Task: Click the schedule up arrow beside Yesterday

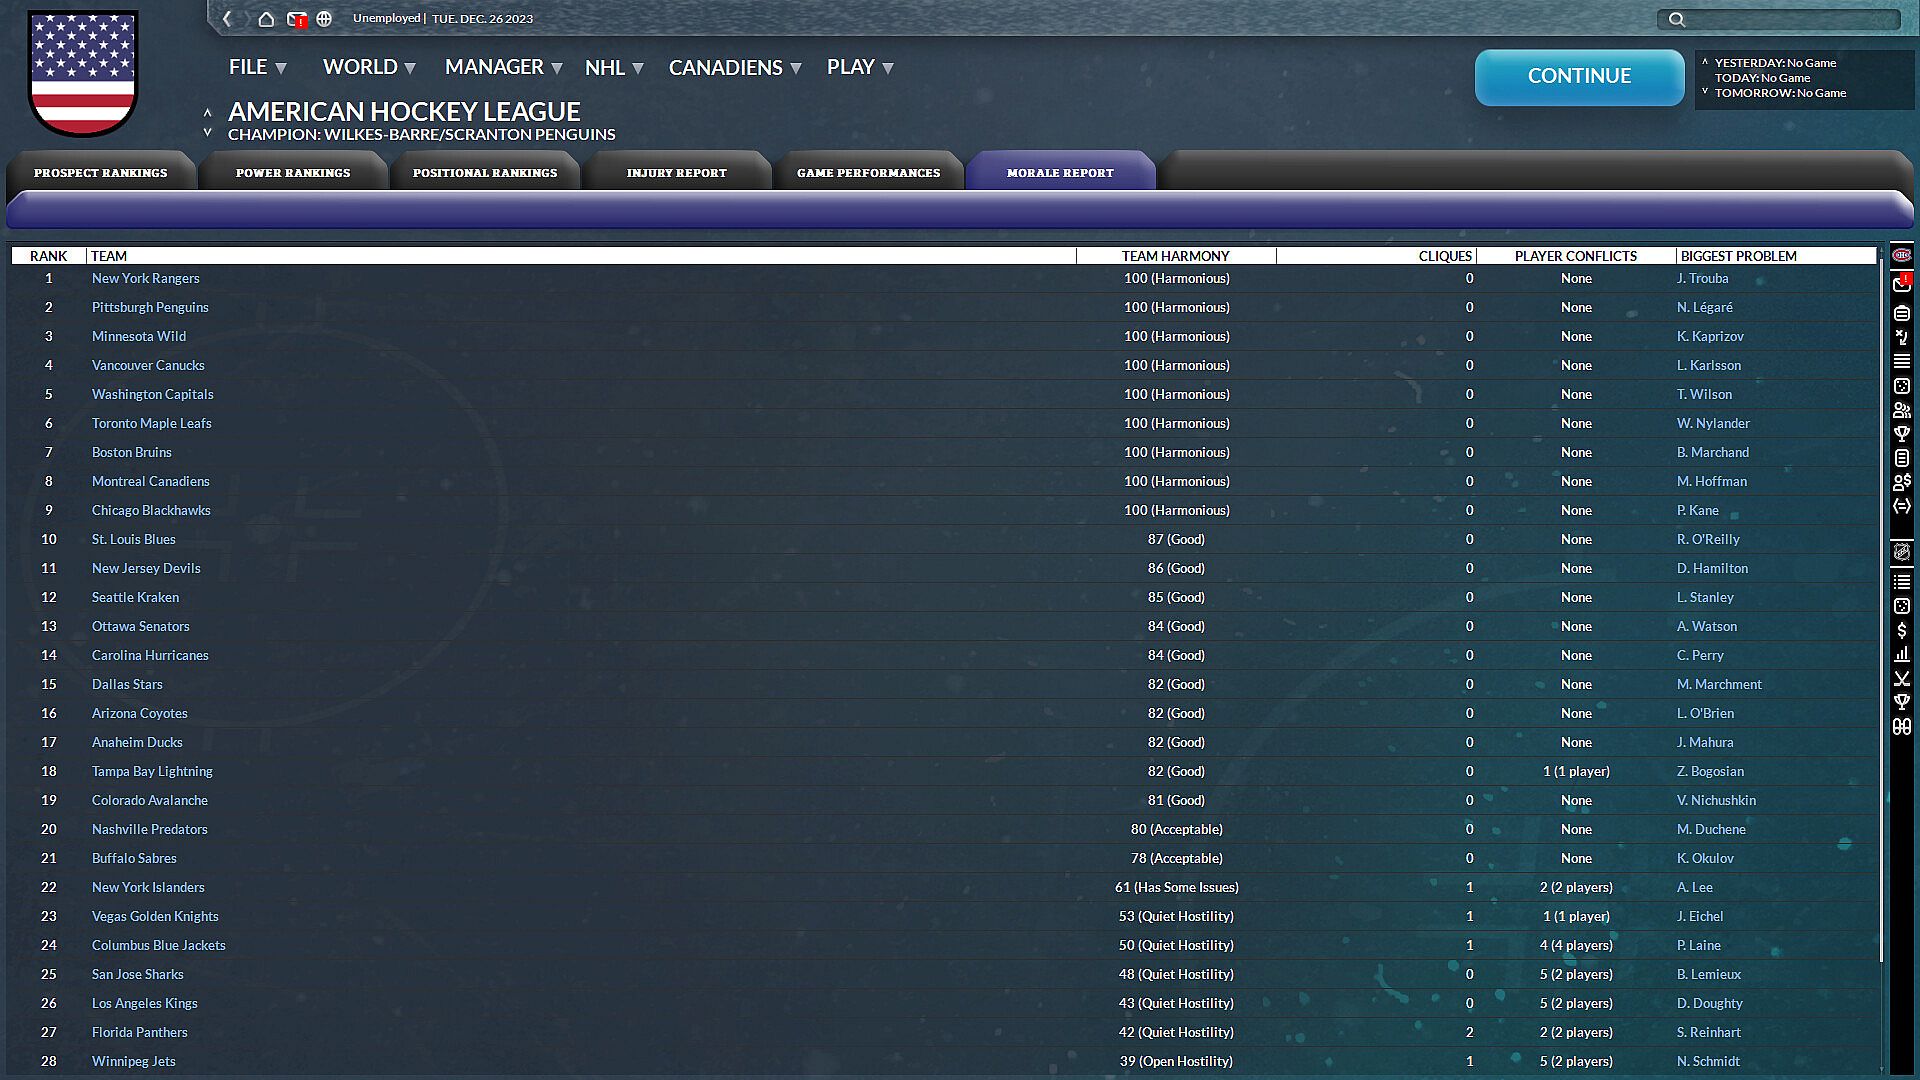Action: pos(1705,62)
